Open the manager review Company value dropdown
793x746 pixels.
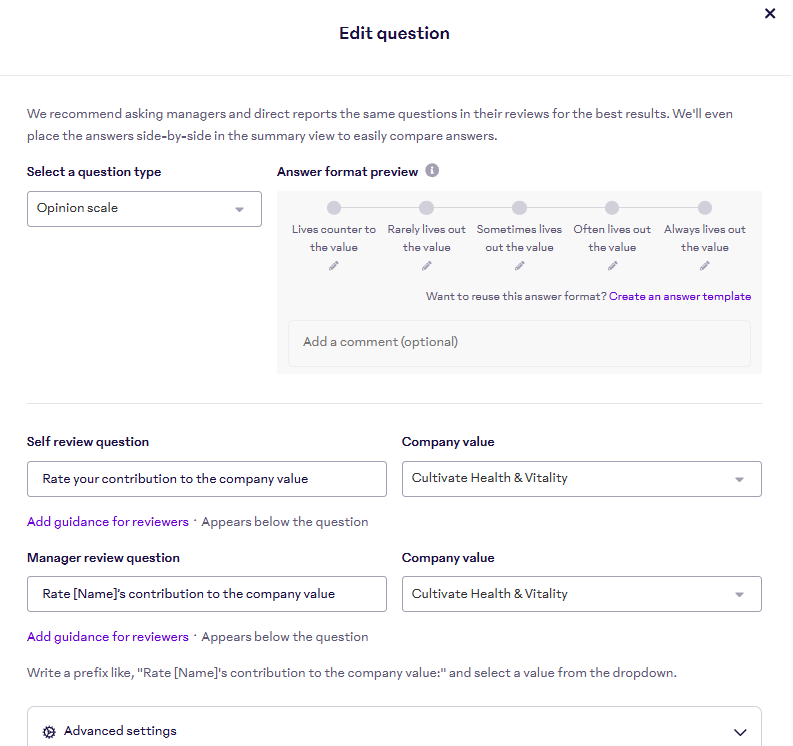pos(581,594)
